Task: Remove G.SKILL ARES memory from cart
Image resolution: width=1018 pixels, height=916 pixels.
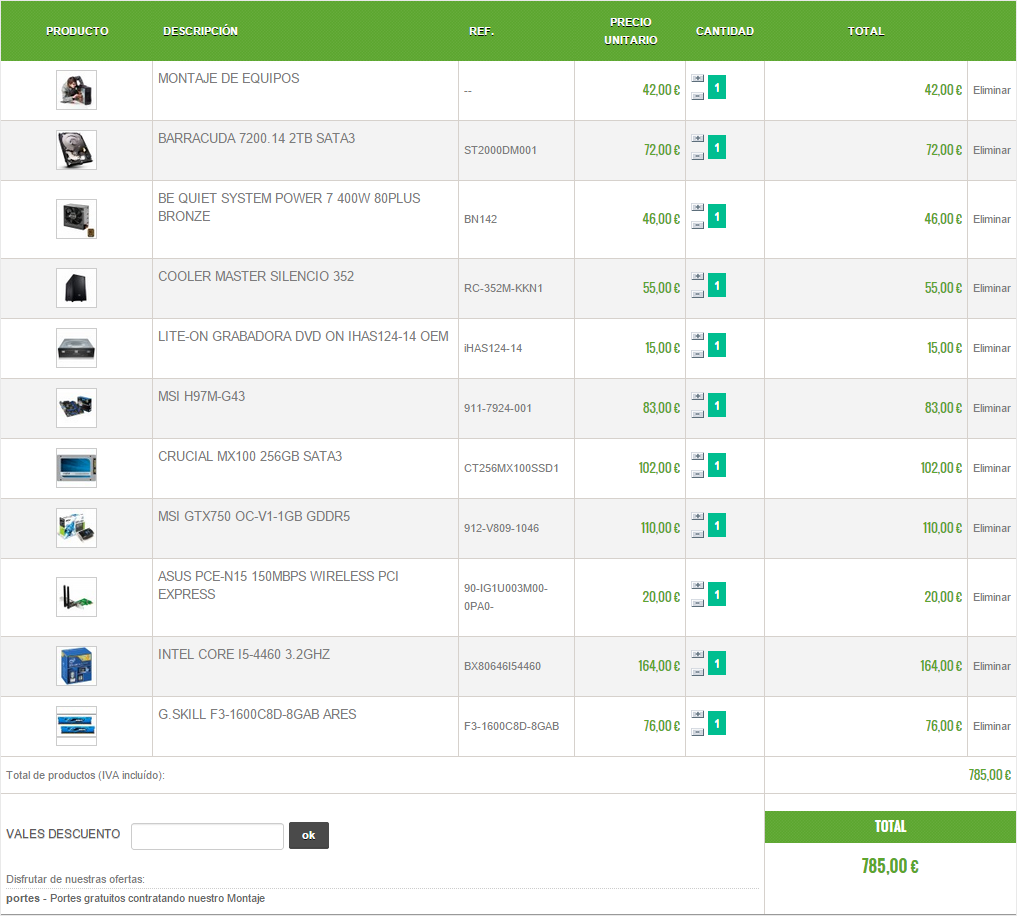Action: 991,726
